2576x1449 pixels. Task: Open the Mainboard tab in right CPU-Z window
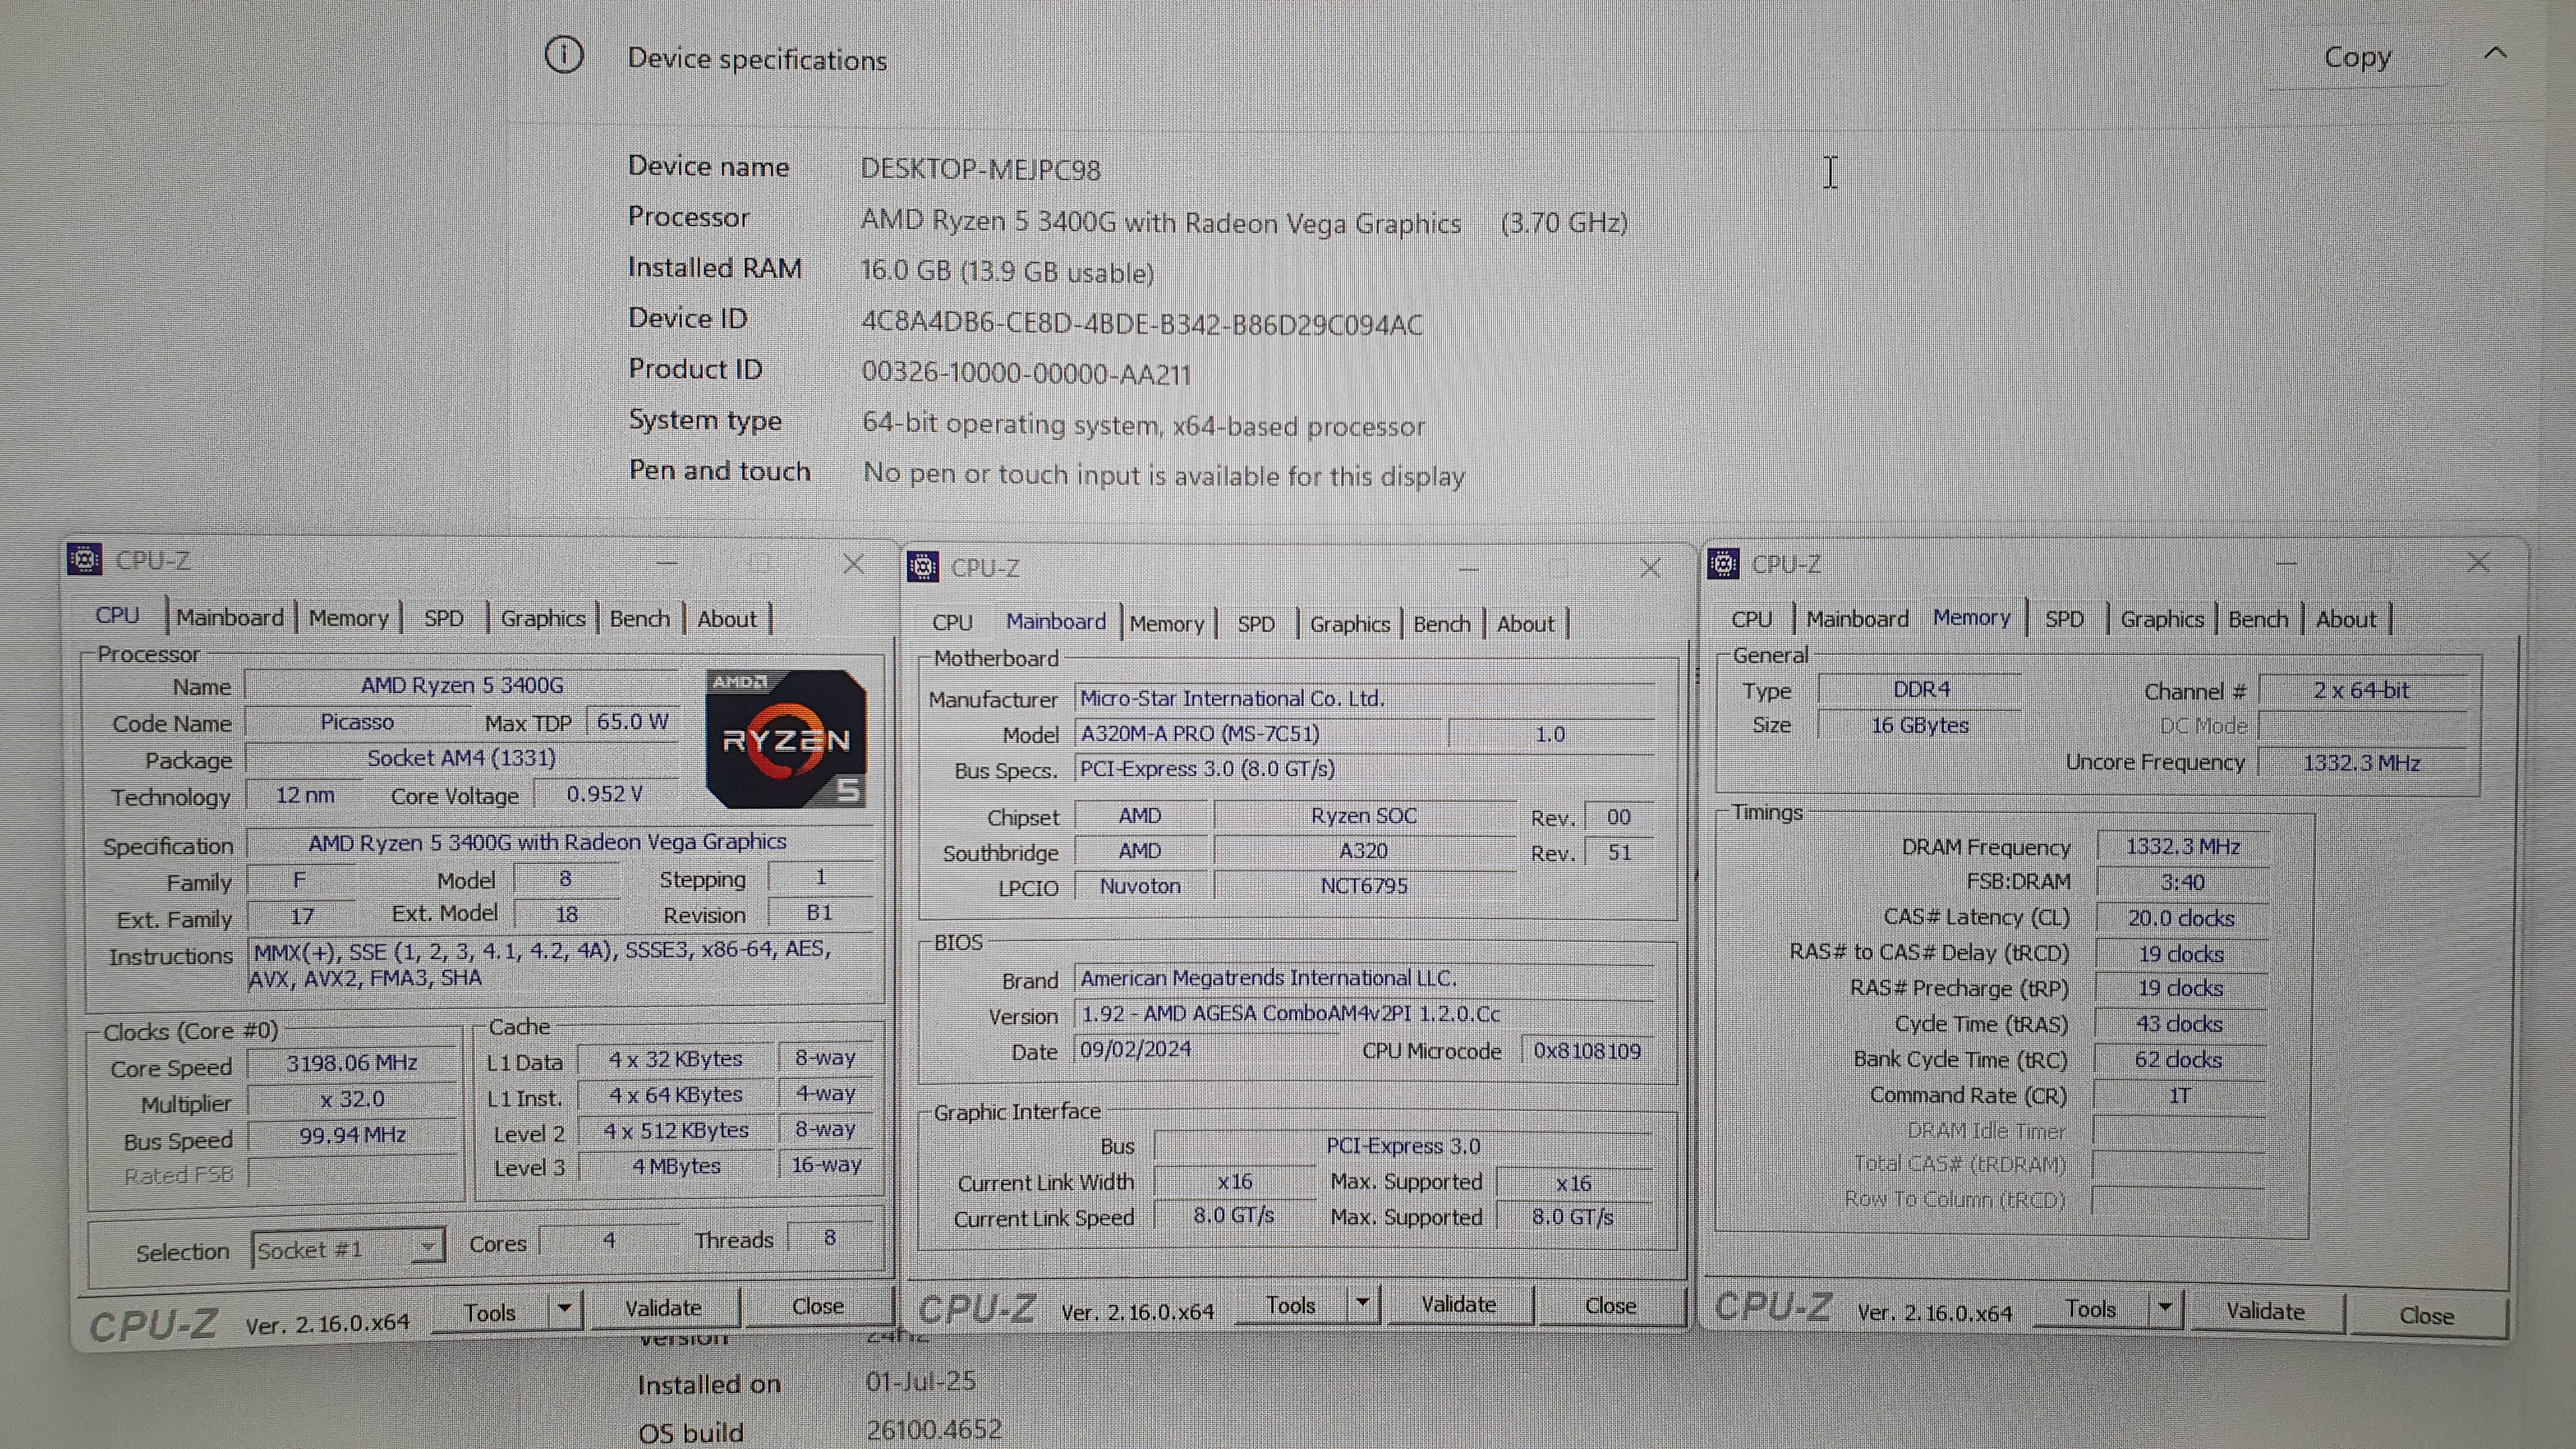tap(1857, 619)
